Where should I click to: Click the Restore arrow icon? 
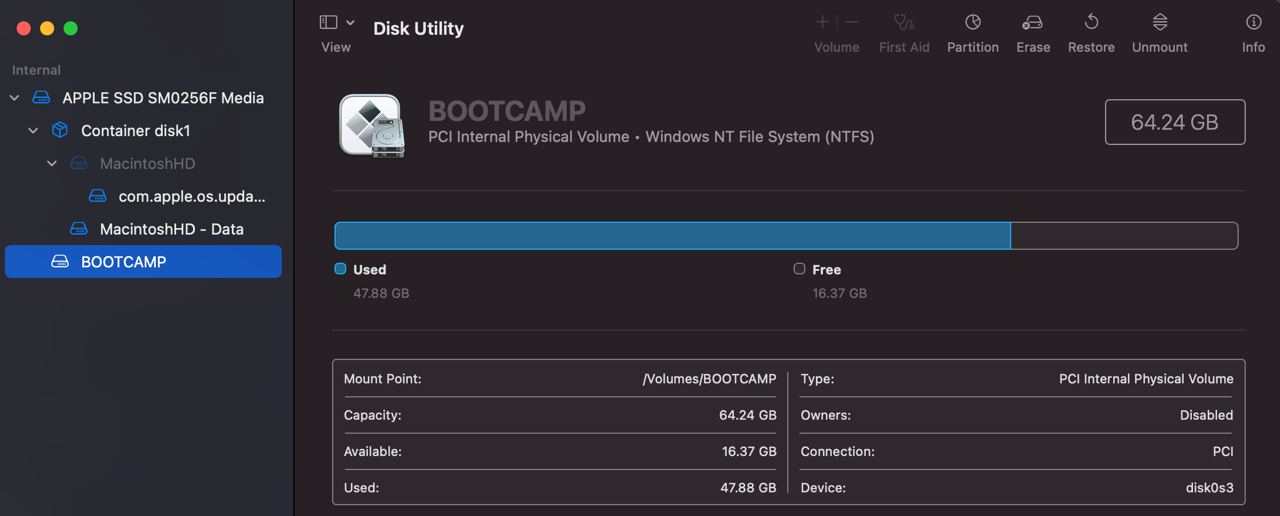coord(1091,22)
